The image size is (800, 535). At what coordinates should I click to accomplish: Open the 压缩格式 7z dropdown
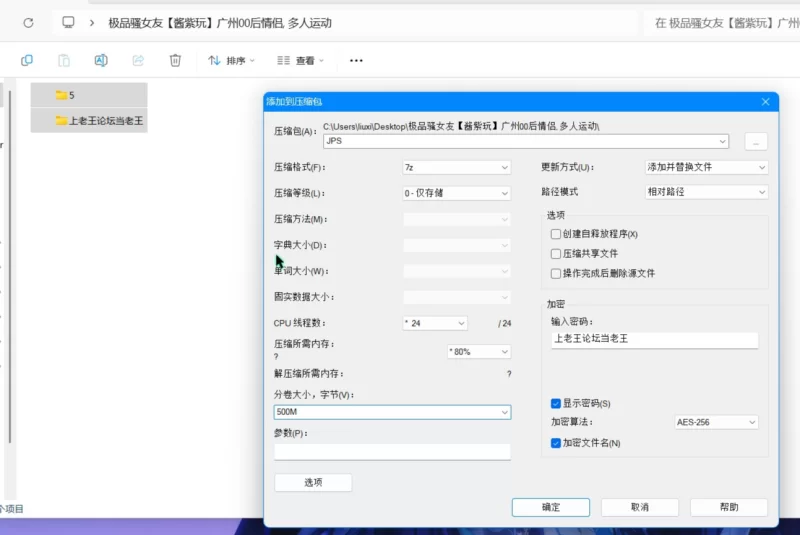coord(456,167)
